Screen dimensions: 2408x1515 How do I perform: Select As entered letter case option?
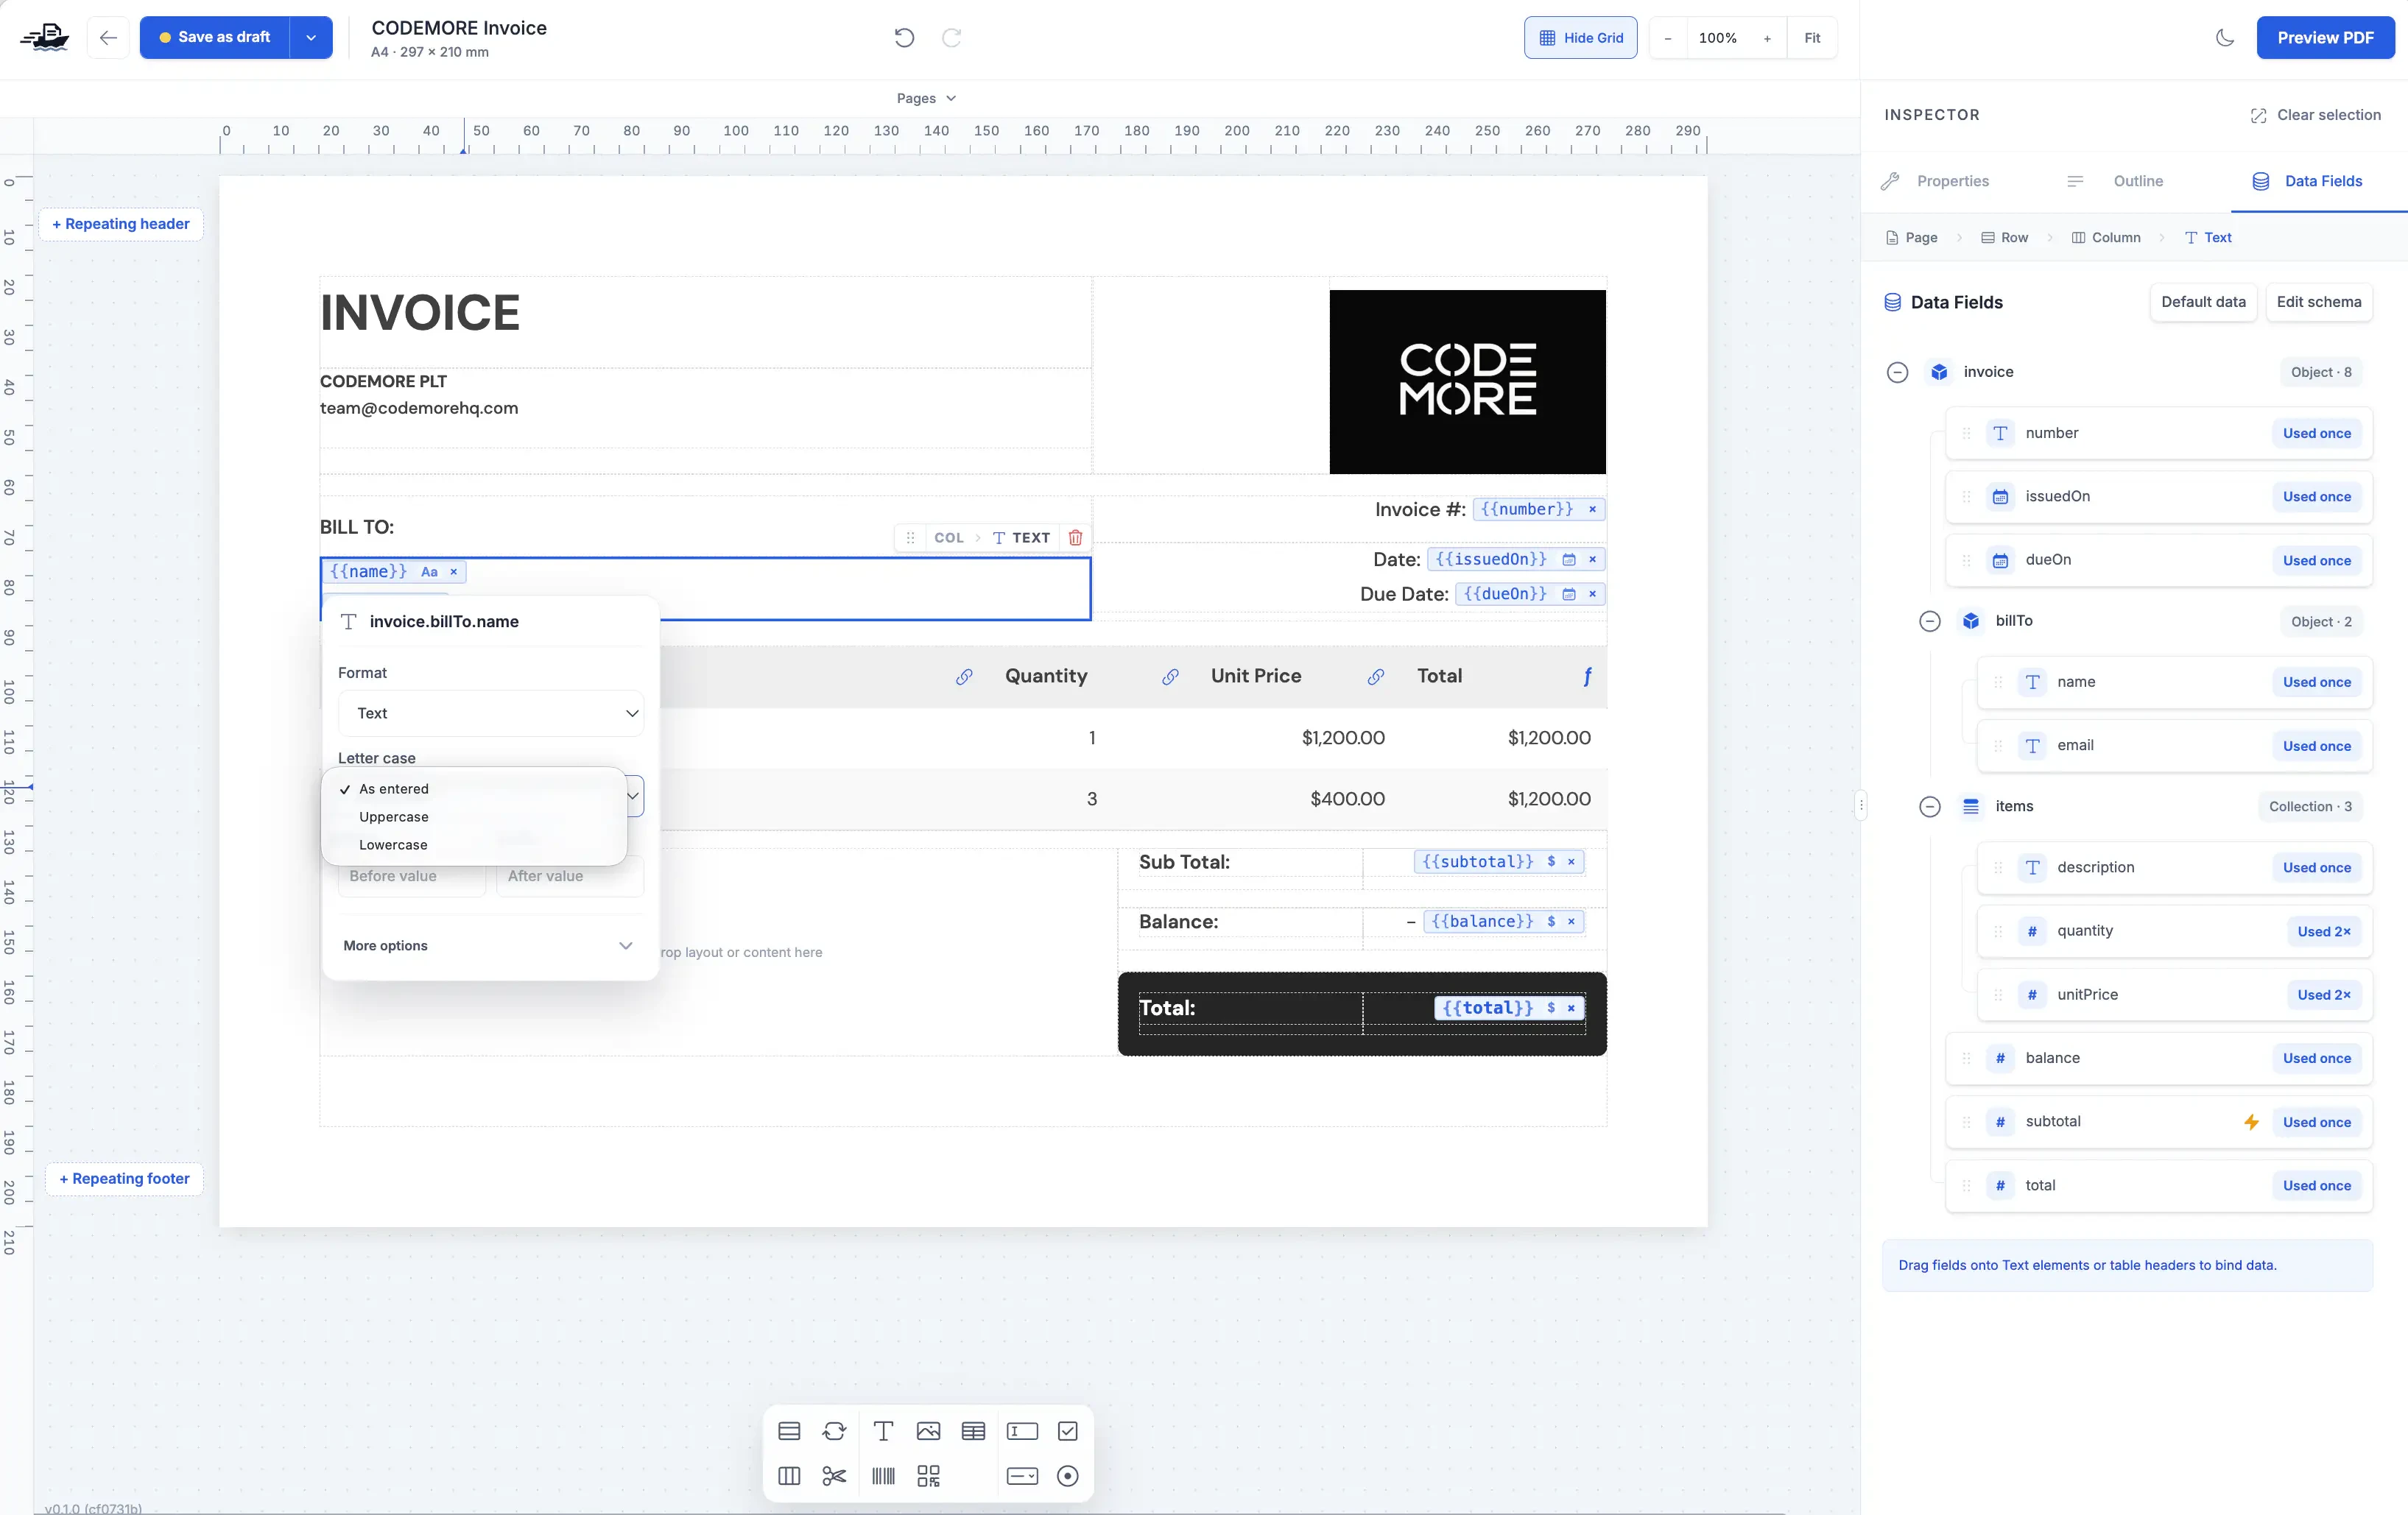tap(393, 789)
